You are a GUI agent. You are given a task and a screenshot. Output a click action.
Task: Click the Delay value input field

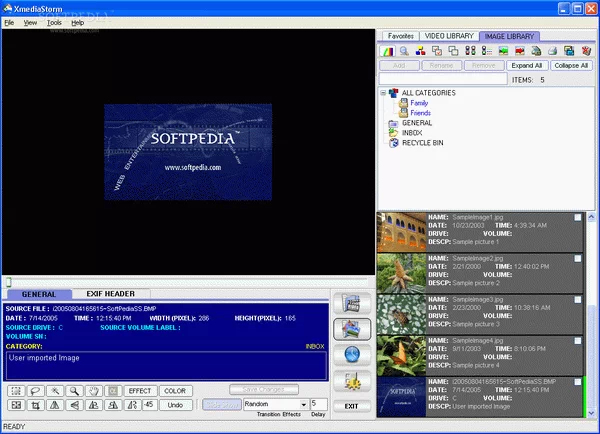(x=319, y=404)
